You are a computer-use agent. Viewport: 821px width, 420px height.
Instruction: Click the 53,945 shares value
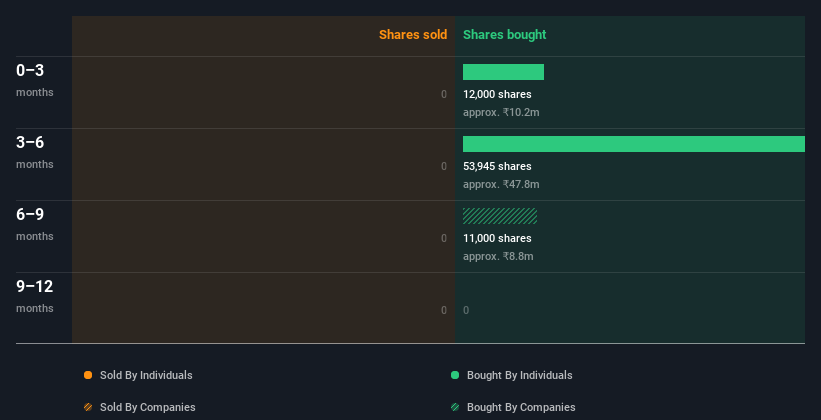497,167
